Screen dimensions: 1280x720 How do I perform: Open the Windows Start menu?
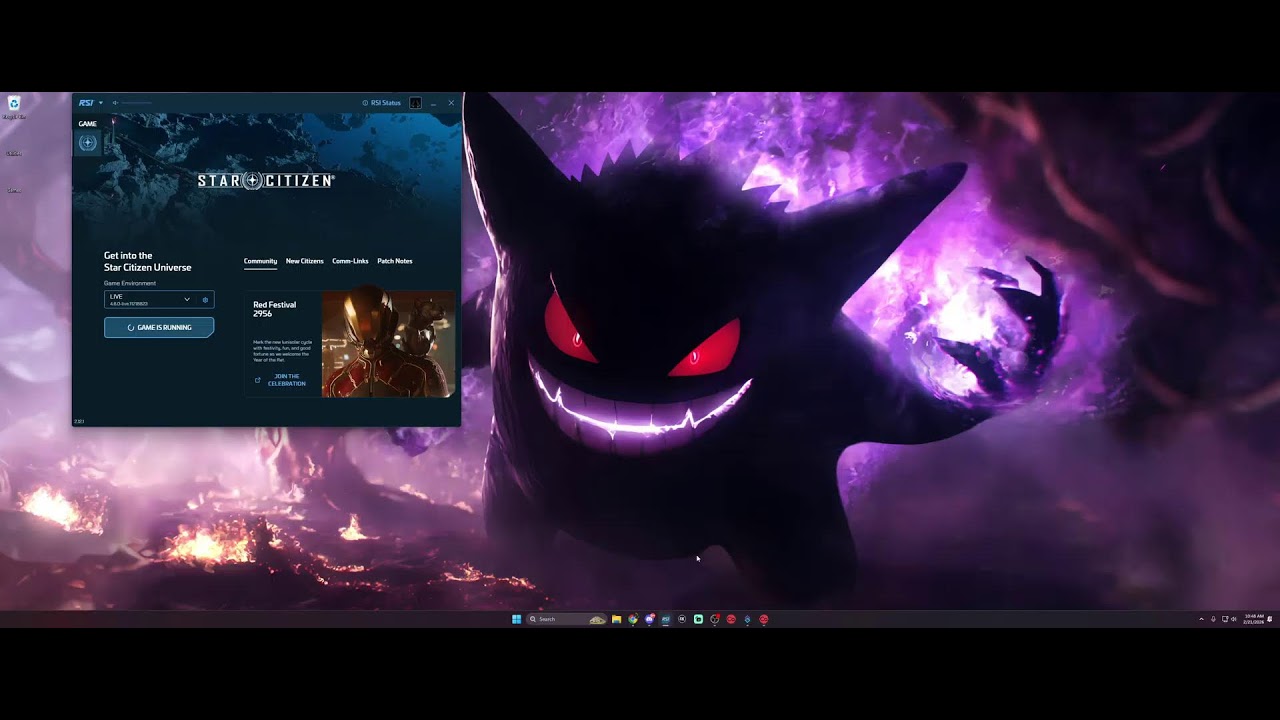[x=516, y=619]
